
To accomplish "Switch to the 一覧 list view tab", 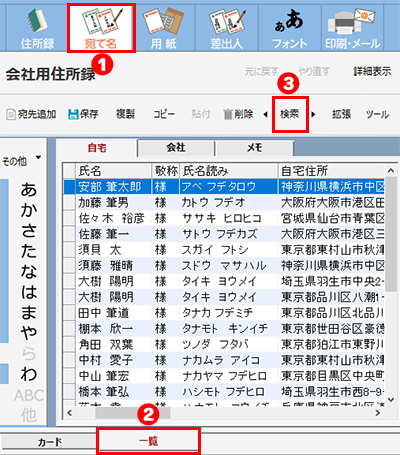I will [148, 442].
